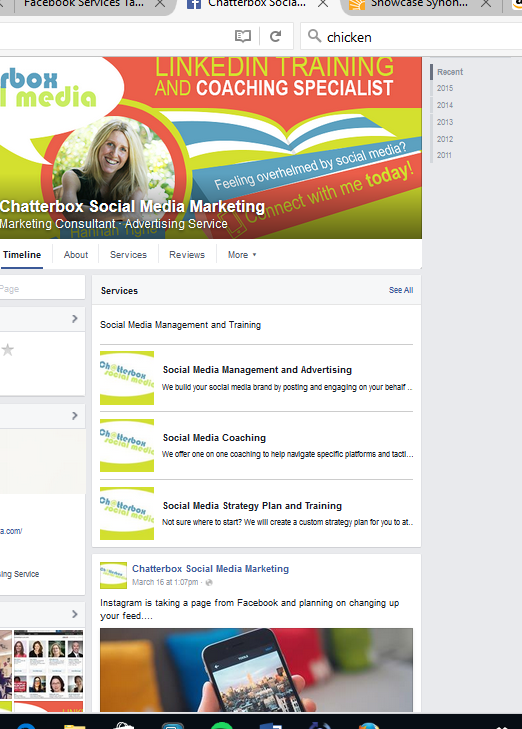Screen dimensions: 522x729
Task: Jump to 2012 in timeline navigator
Action: pyautogui.click(x=445, y=139)
